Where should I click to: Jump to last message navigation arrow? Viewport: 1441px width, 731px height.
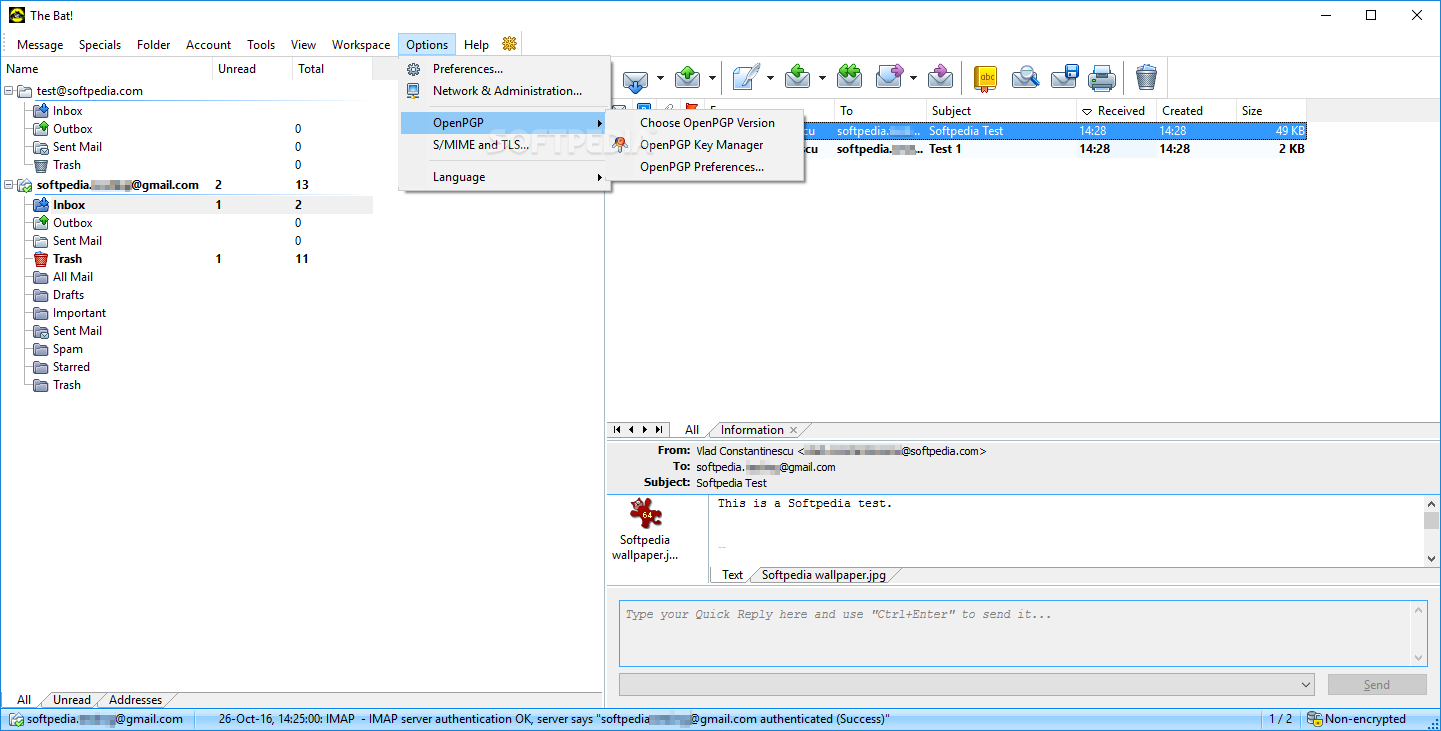659,430
